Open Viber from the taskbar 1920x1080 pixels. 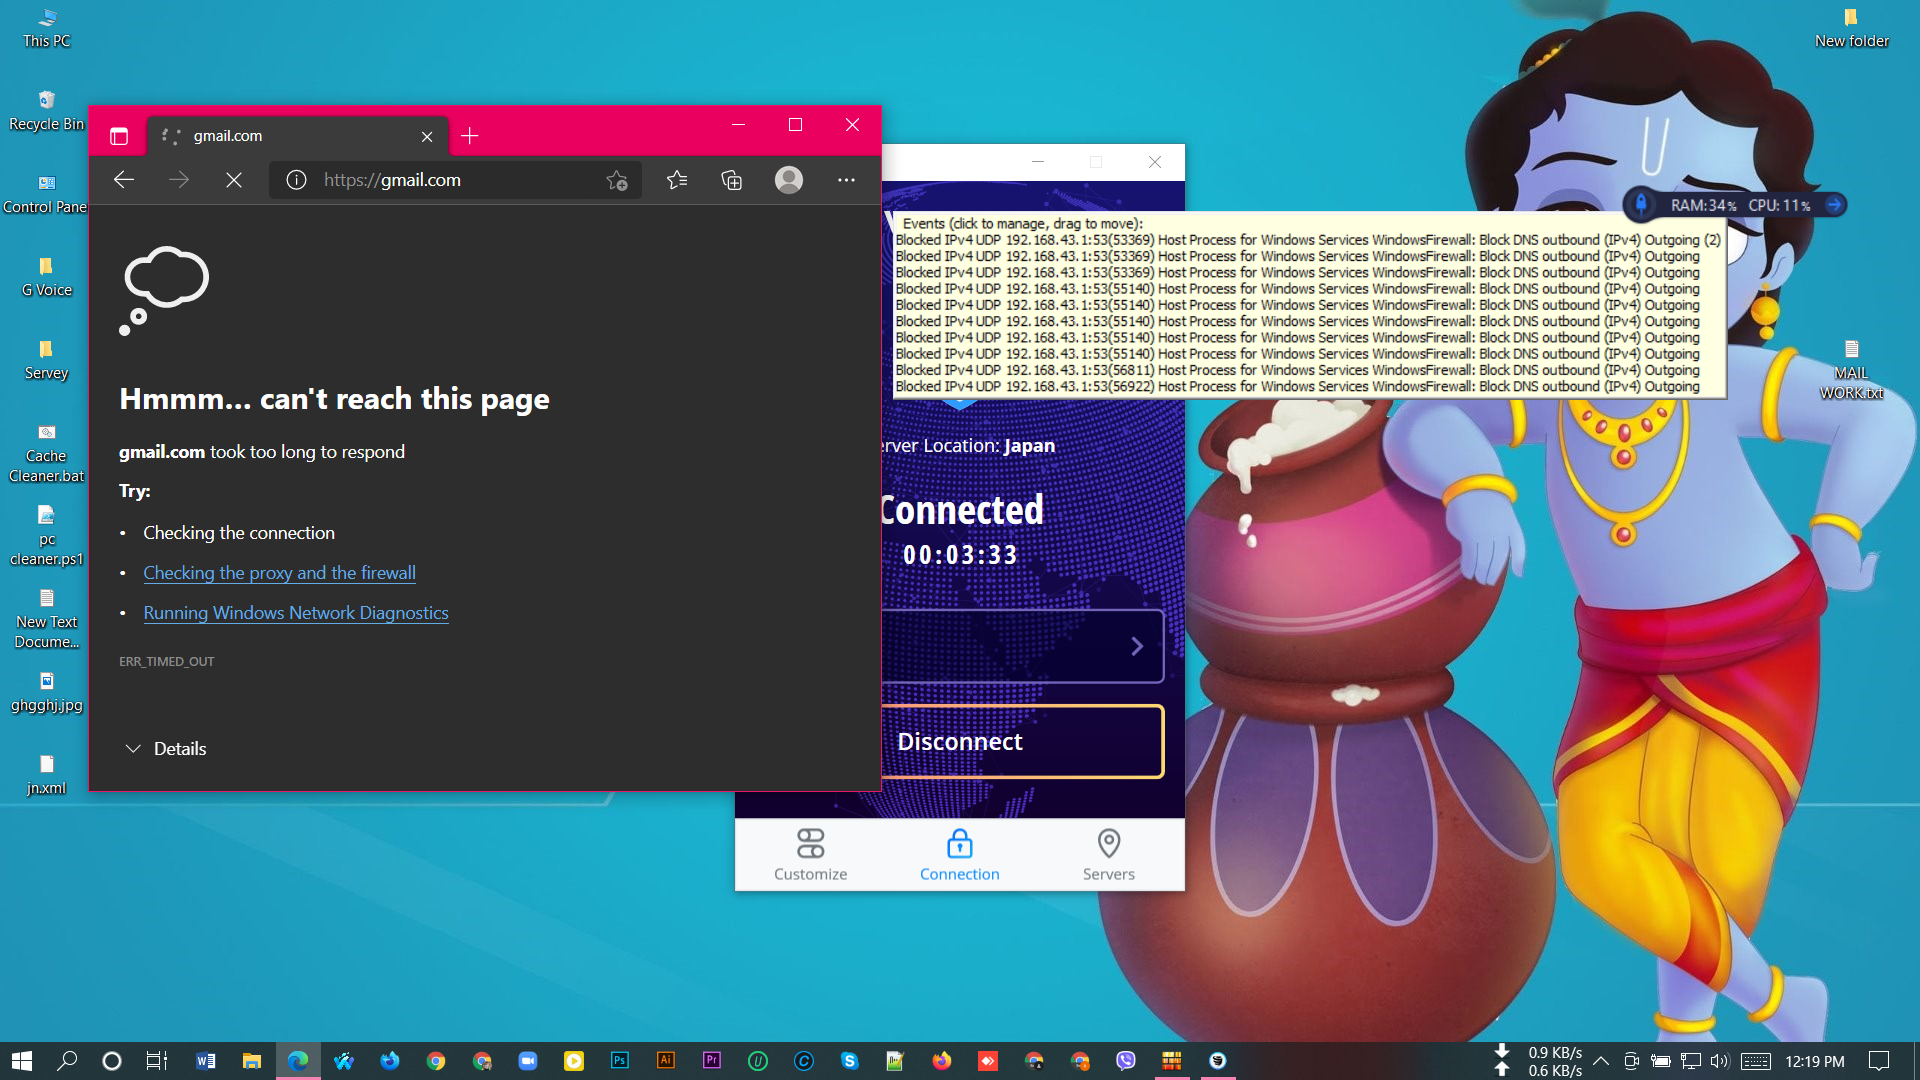click(1126, 1061)
